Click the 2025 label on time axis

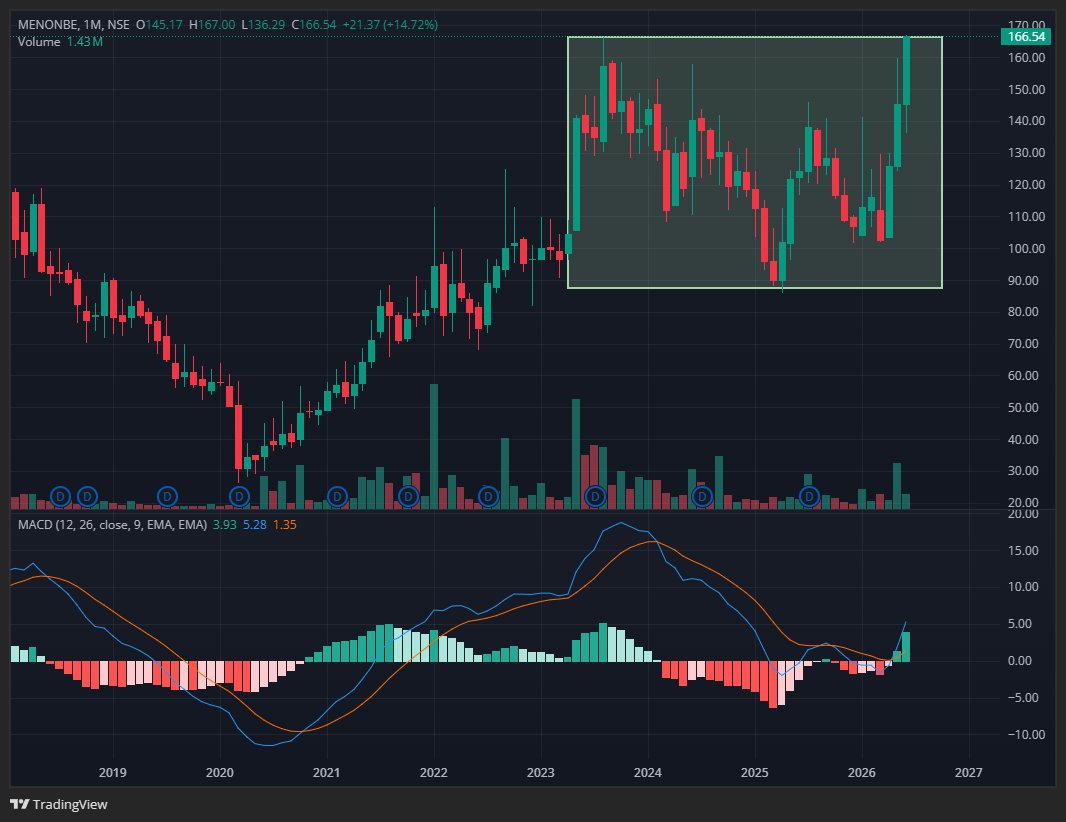(x=755, y=772)
